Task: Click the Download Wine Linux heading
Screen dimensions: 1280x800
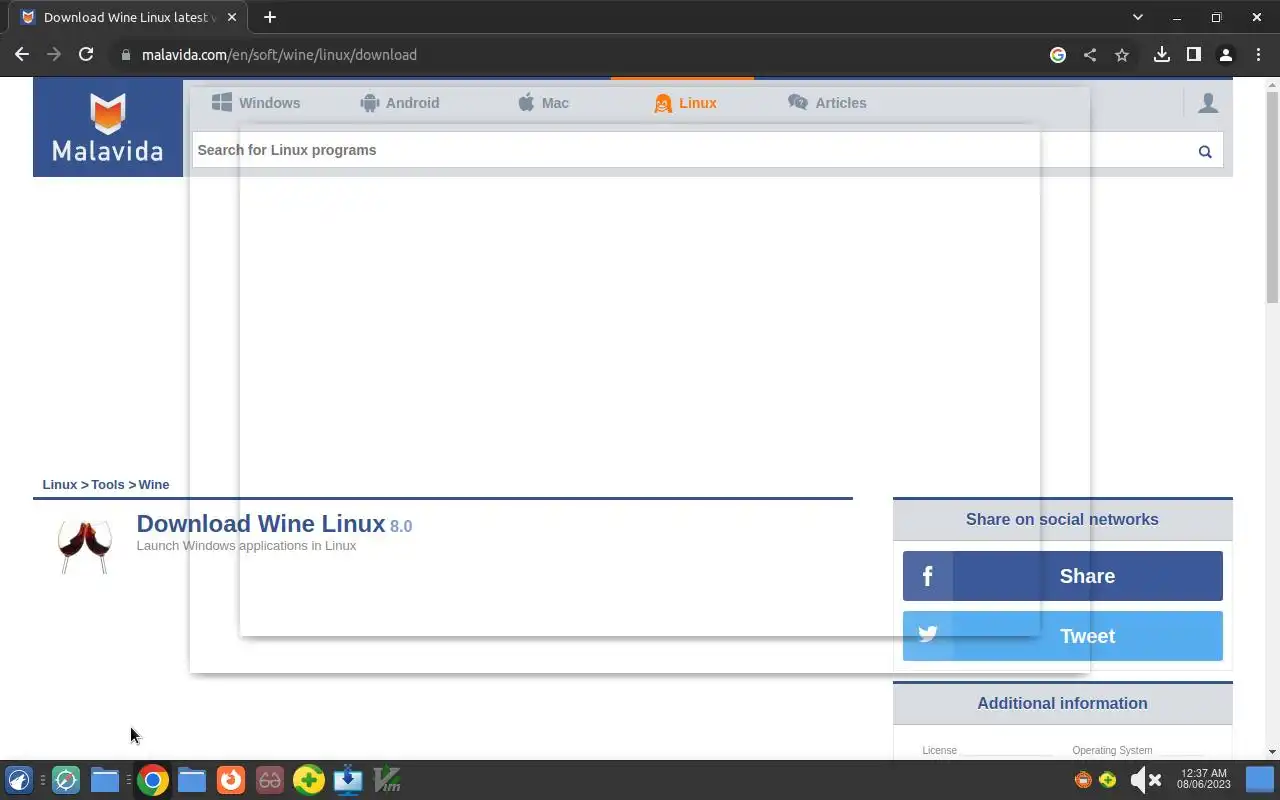Action: 261,524
